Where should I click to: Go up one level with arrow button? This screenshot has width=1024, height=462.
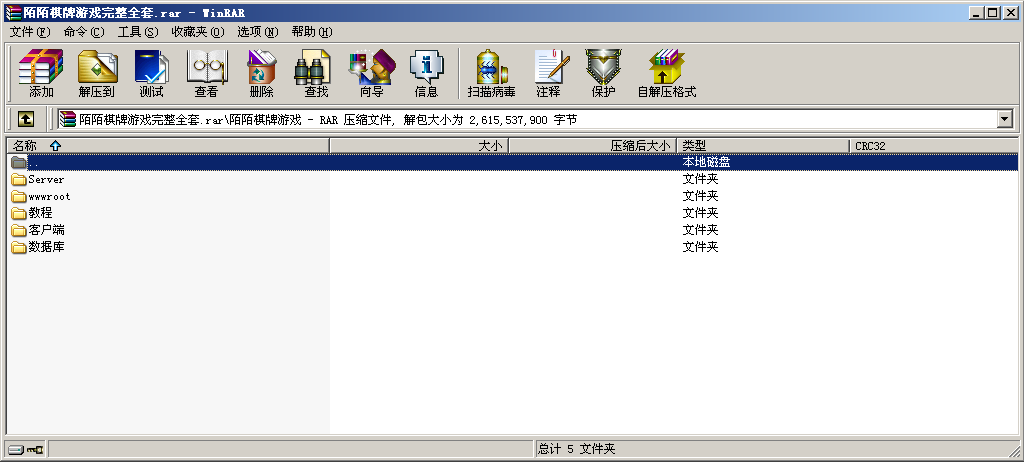(26, 119)
